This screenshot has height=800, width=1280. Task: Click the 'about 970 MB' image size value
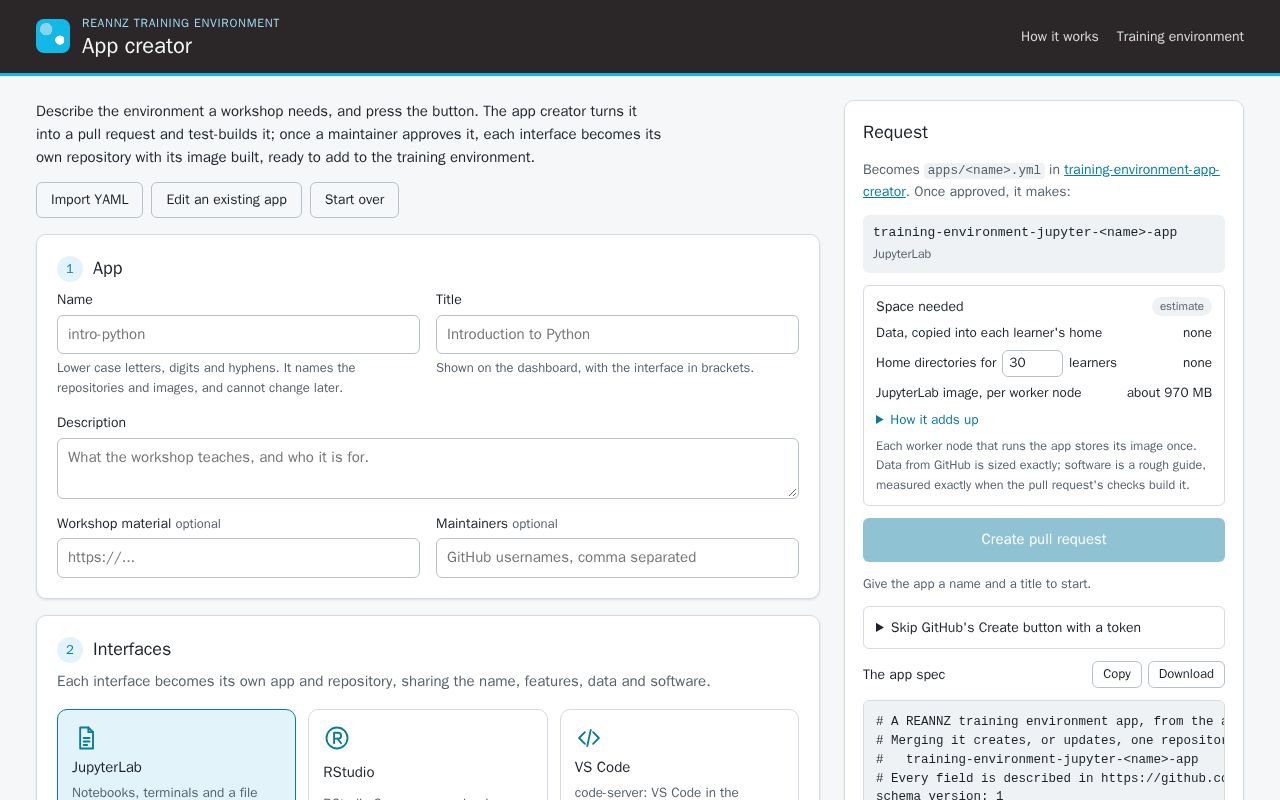1169,393
